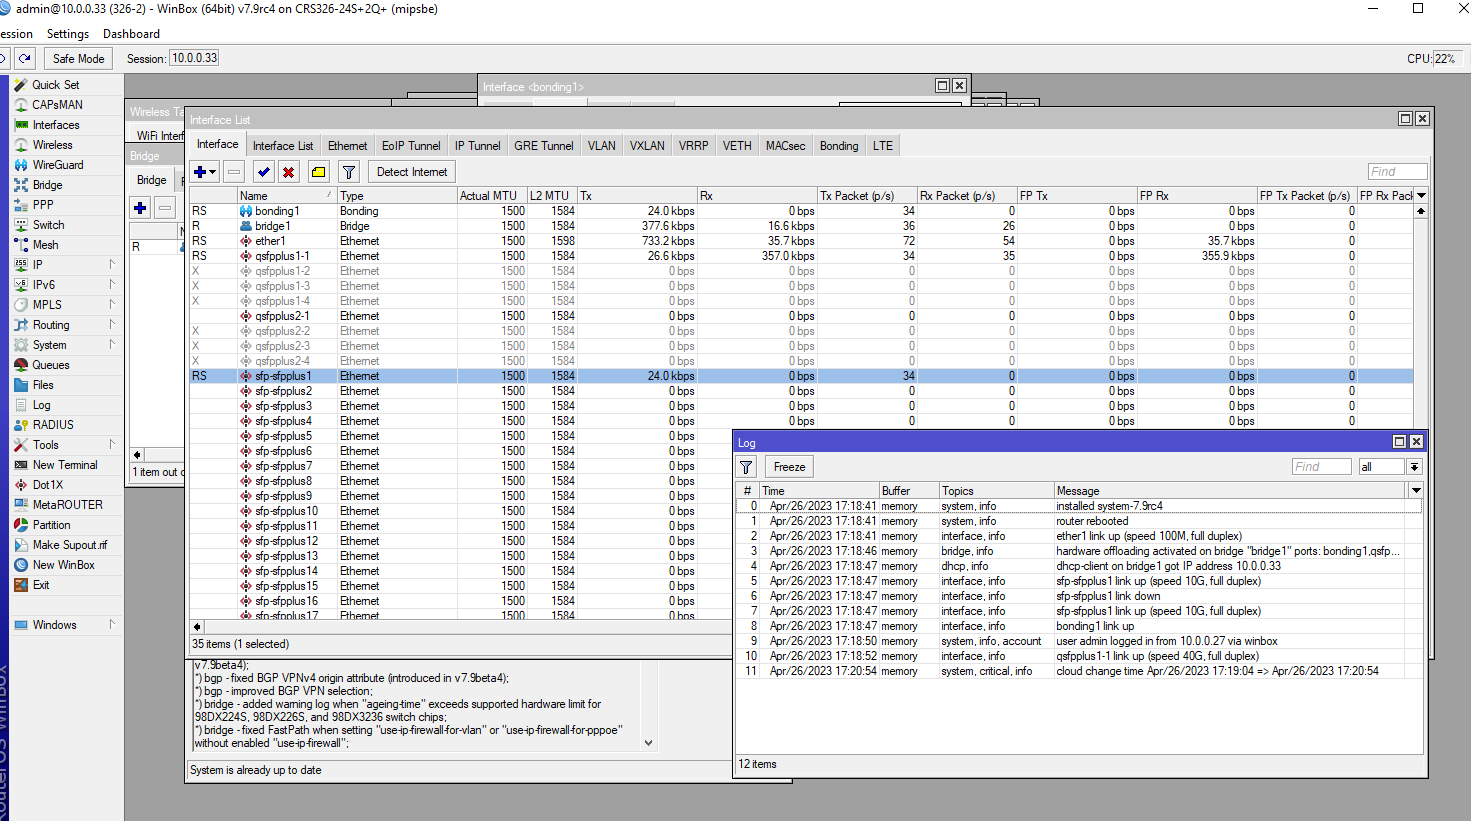Select the qsfpplus1-1 interface row

[282, 256]
